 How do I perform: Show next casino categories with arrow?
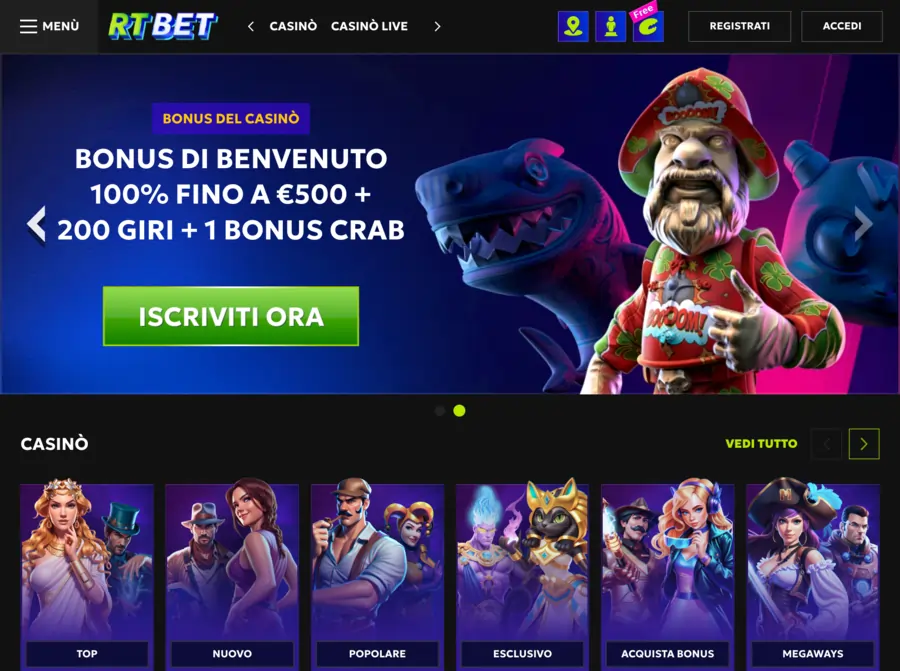[x=864, y=444]
